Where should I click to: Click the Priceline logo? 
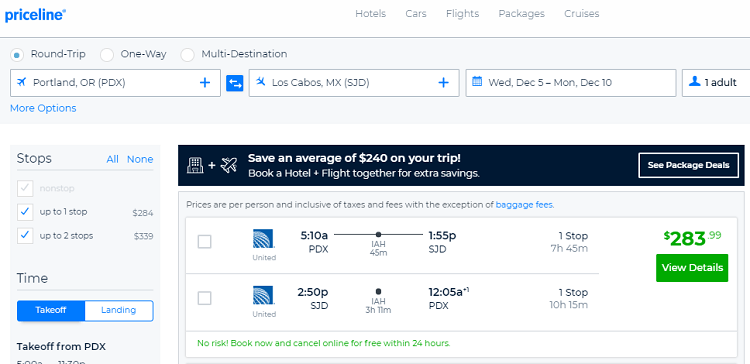pyautogui.click(x=35, y=15)
